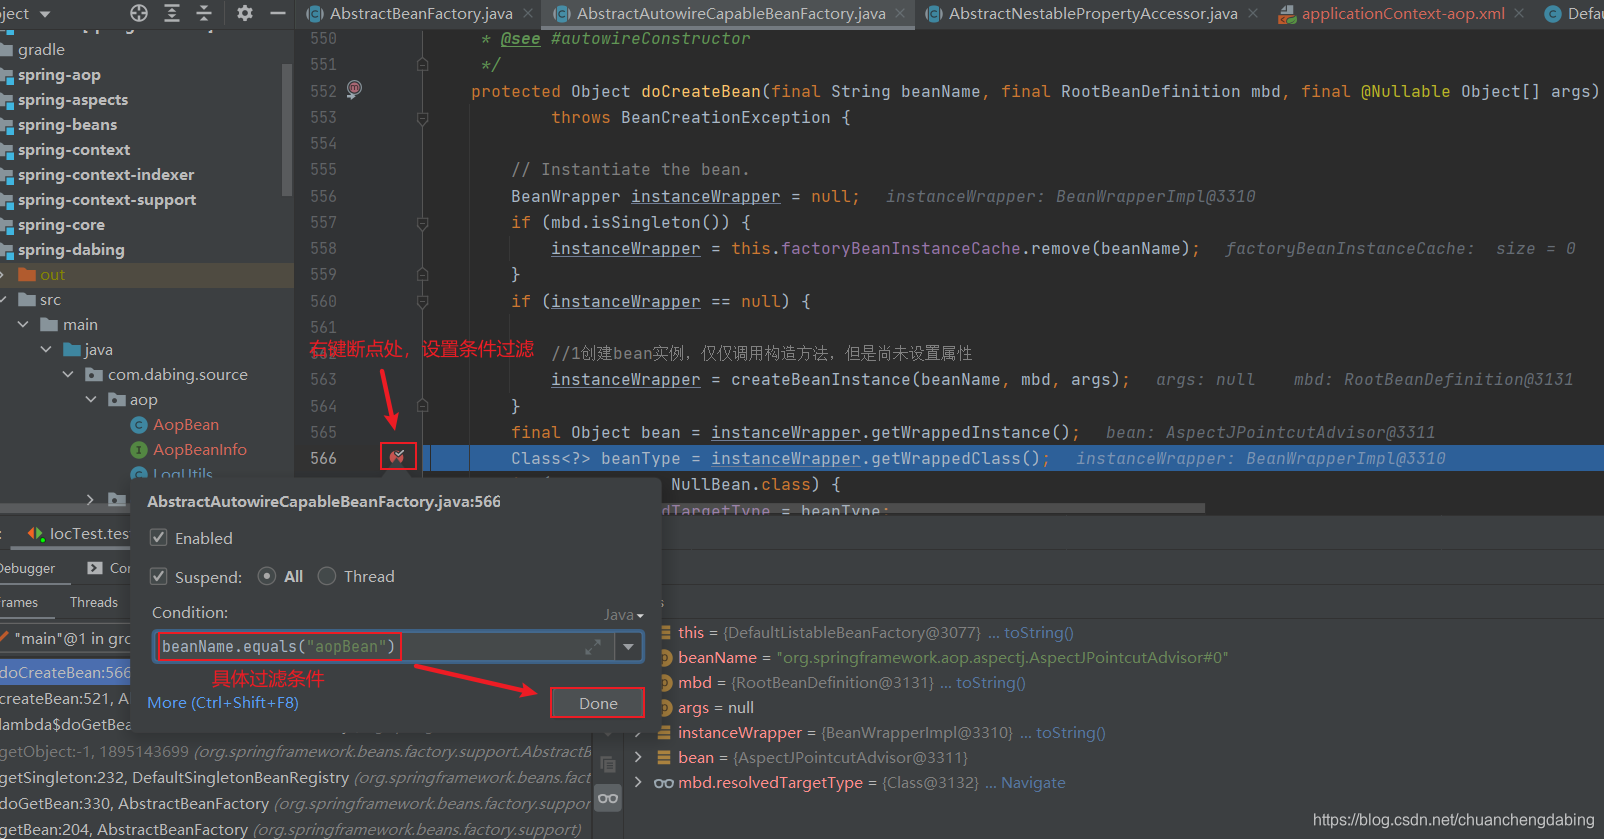Switch to the Debugger tab

(28, 568)
